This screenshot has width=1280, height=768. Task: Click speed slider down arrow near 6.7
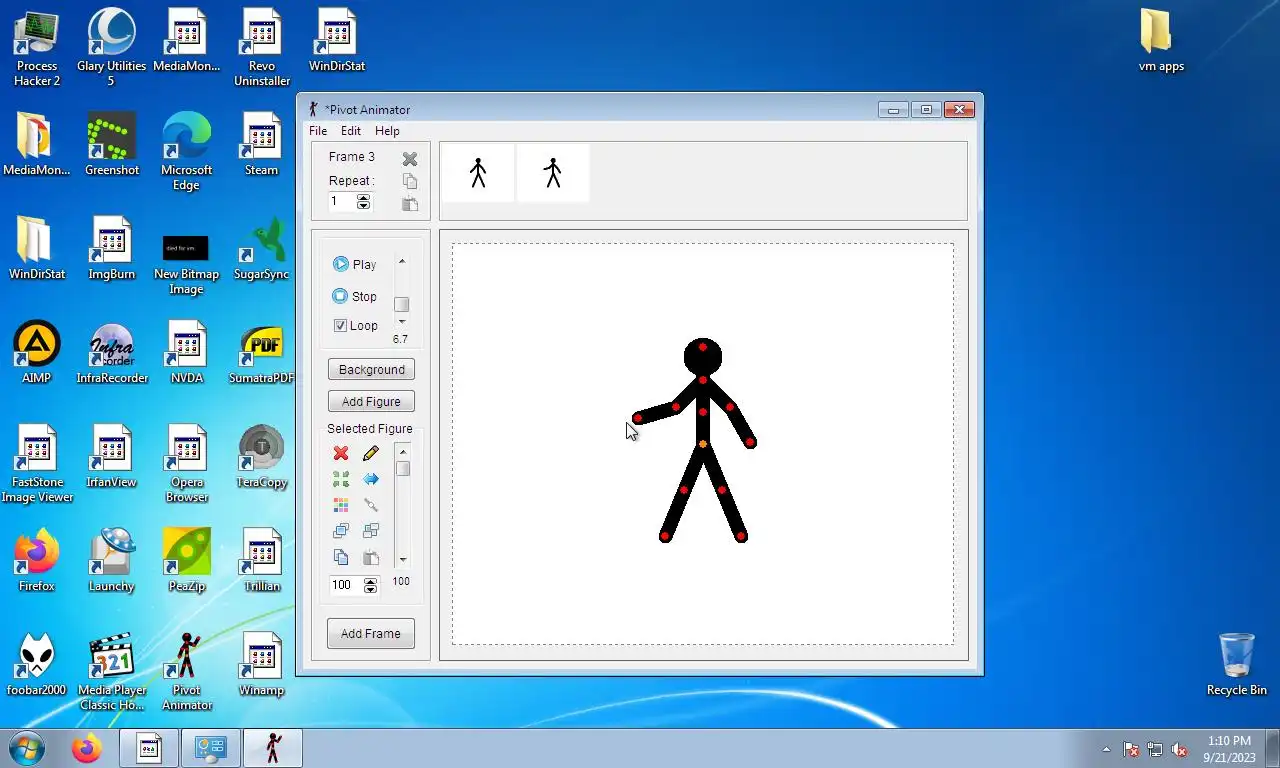click(402, 322)
